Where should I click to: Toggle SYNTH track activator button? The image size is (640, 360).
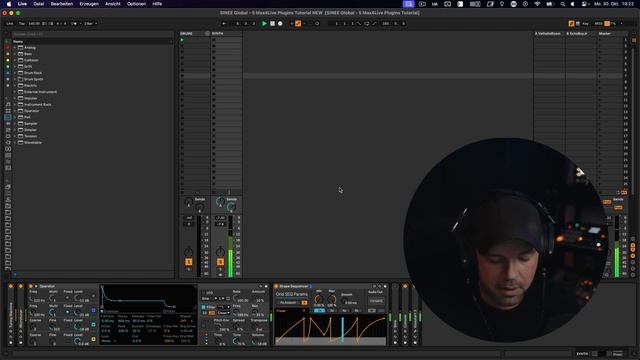(220, 262)
